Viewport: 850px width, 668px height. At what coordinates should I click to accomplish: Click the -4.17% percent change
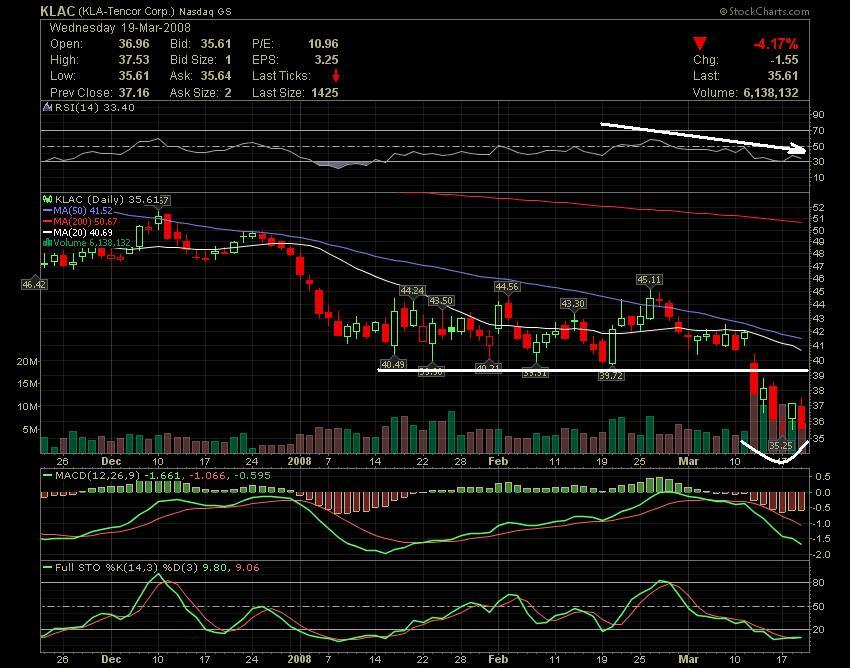coord(776,44)
